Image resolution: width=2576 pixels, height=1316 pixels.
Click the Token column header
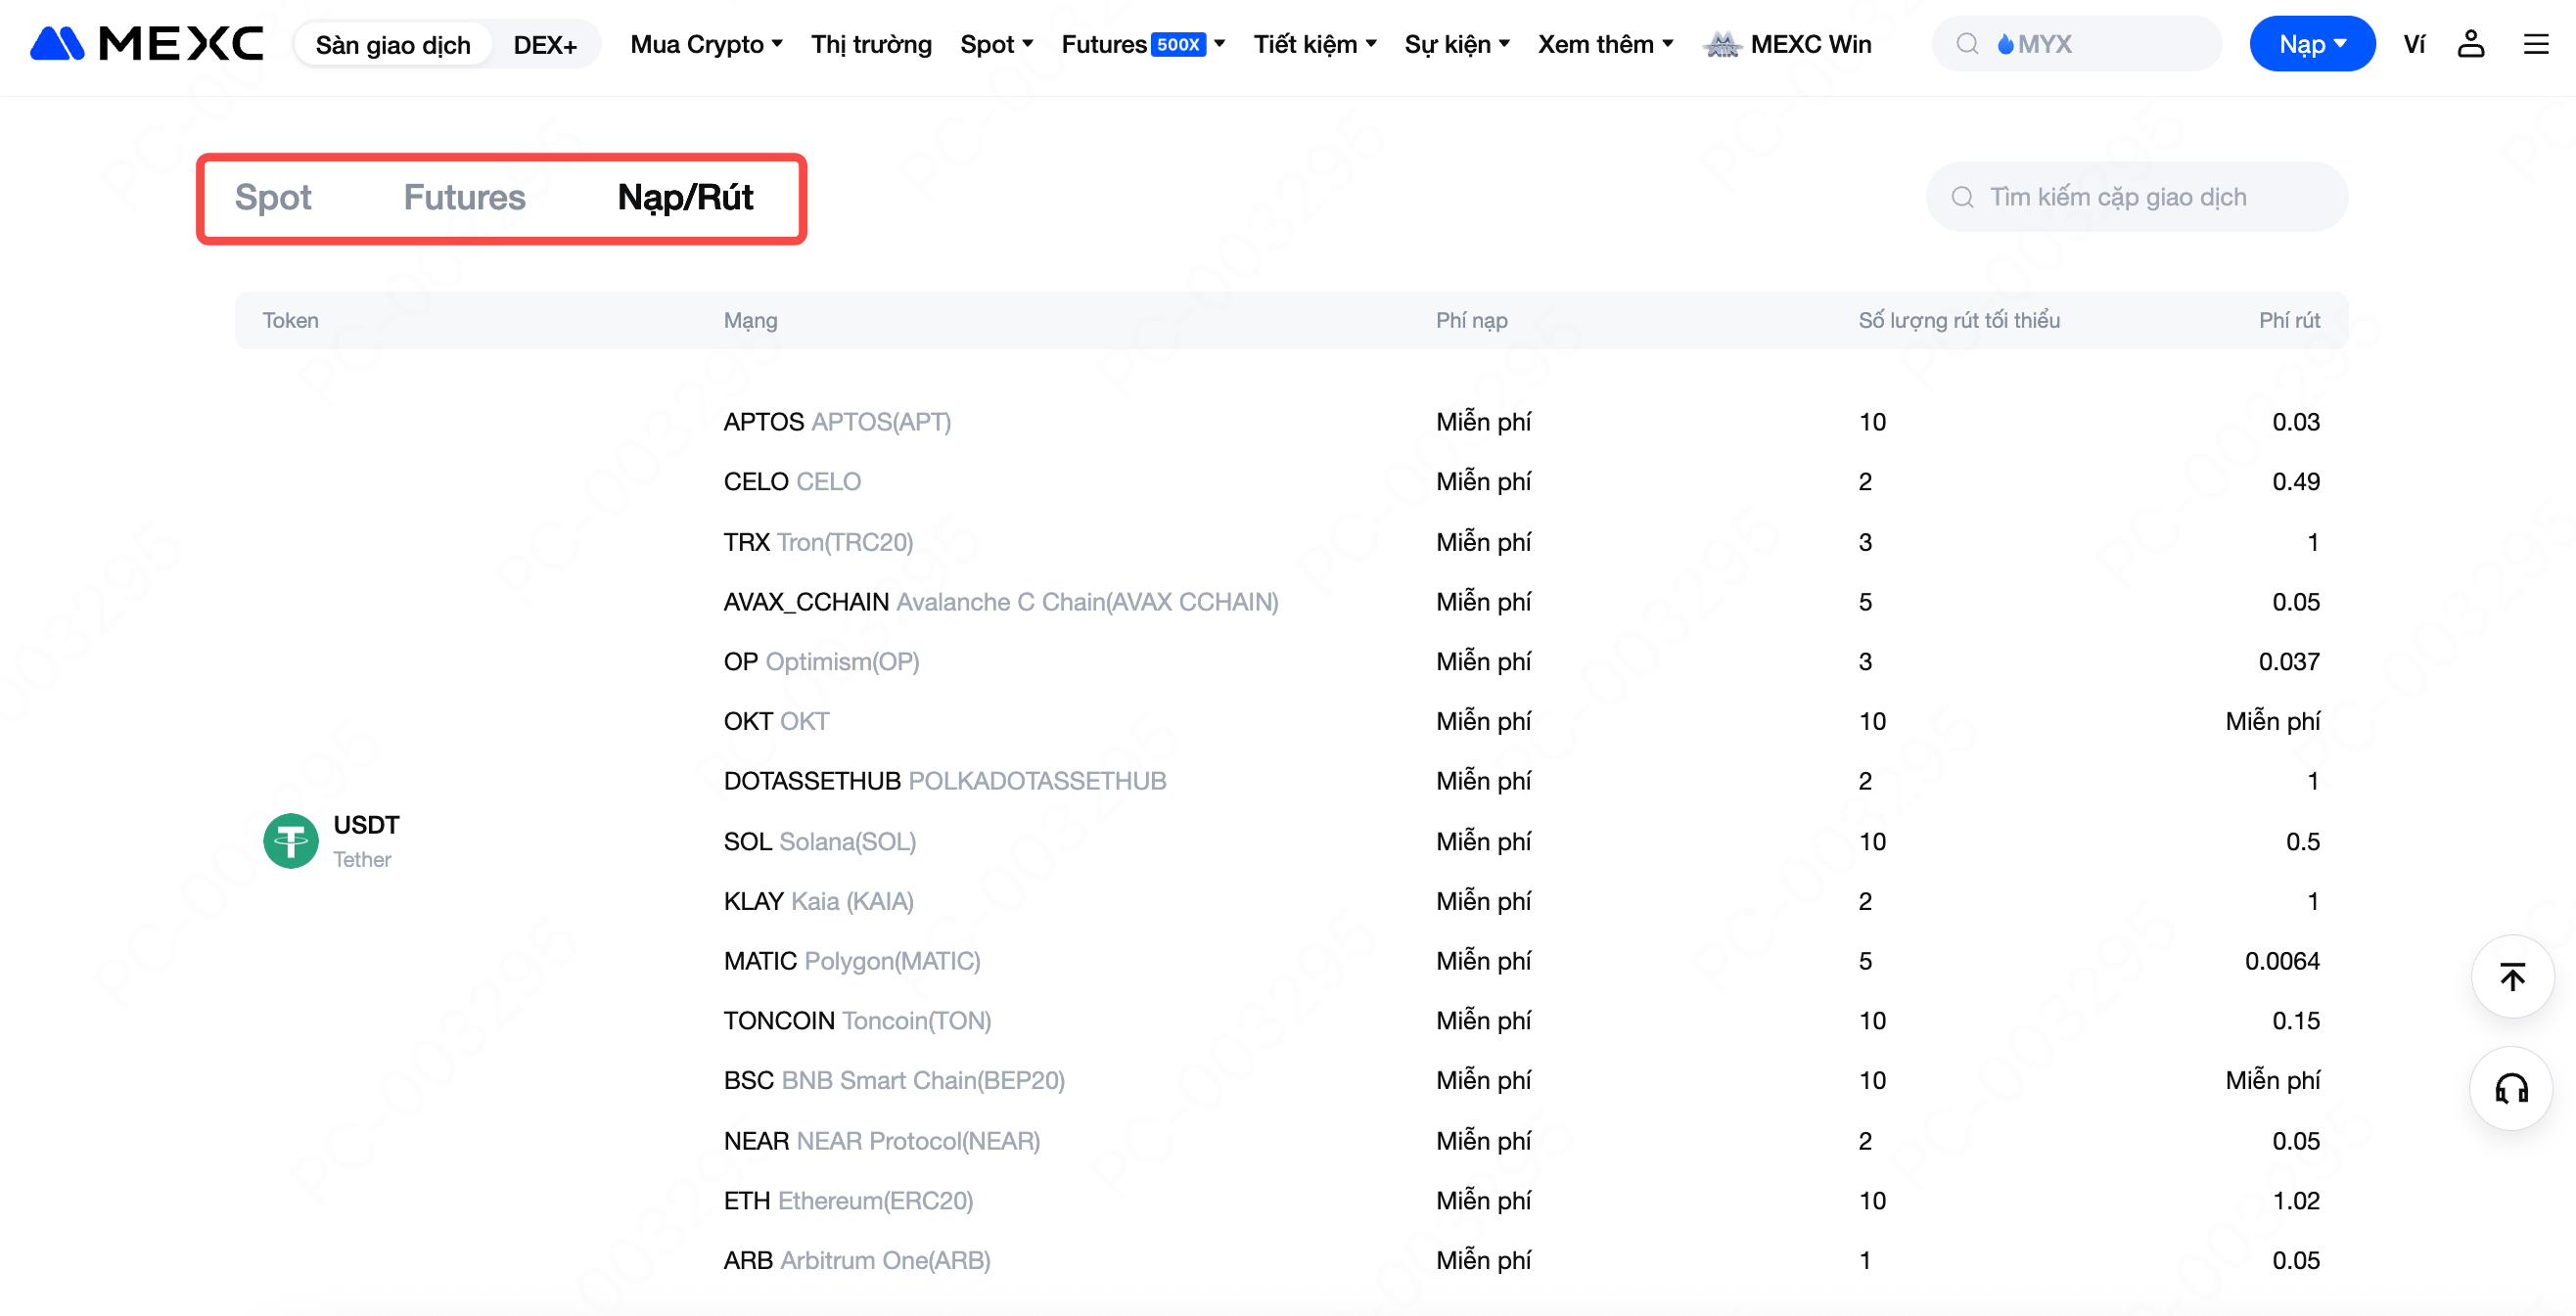point(290,320)
